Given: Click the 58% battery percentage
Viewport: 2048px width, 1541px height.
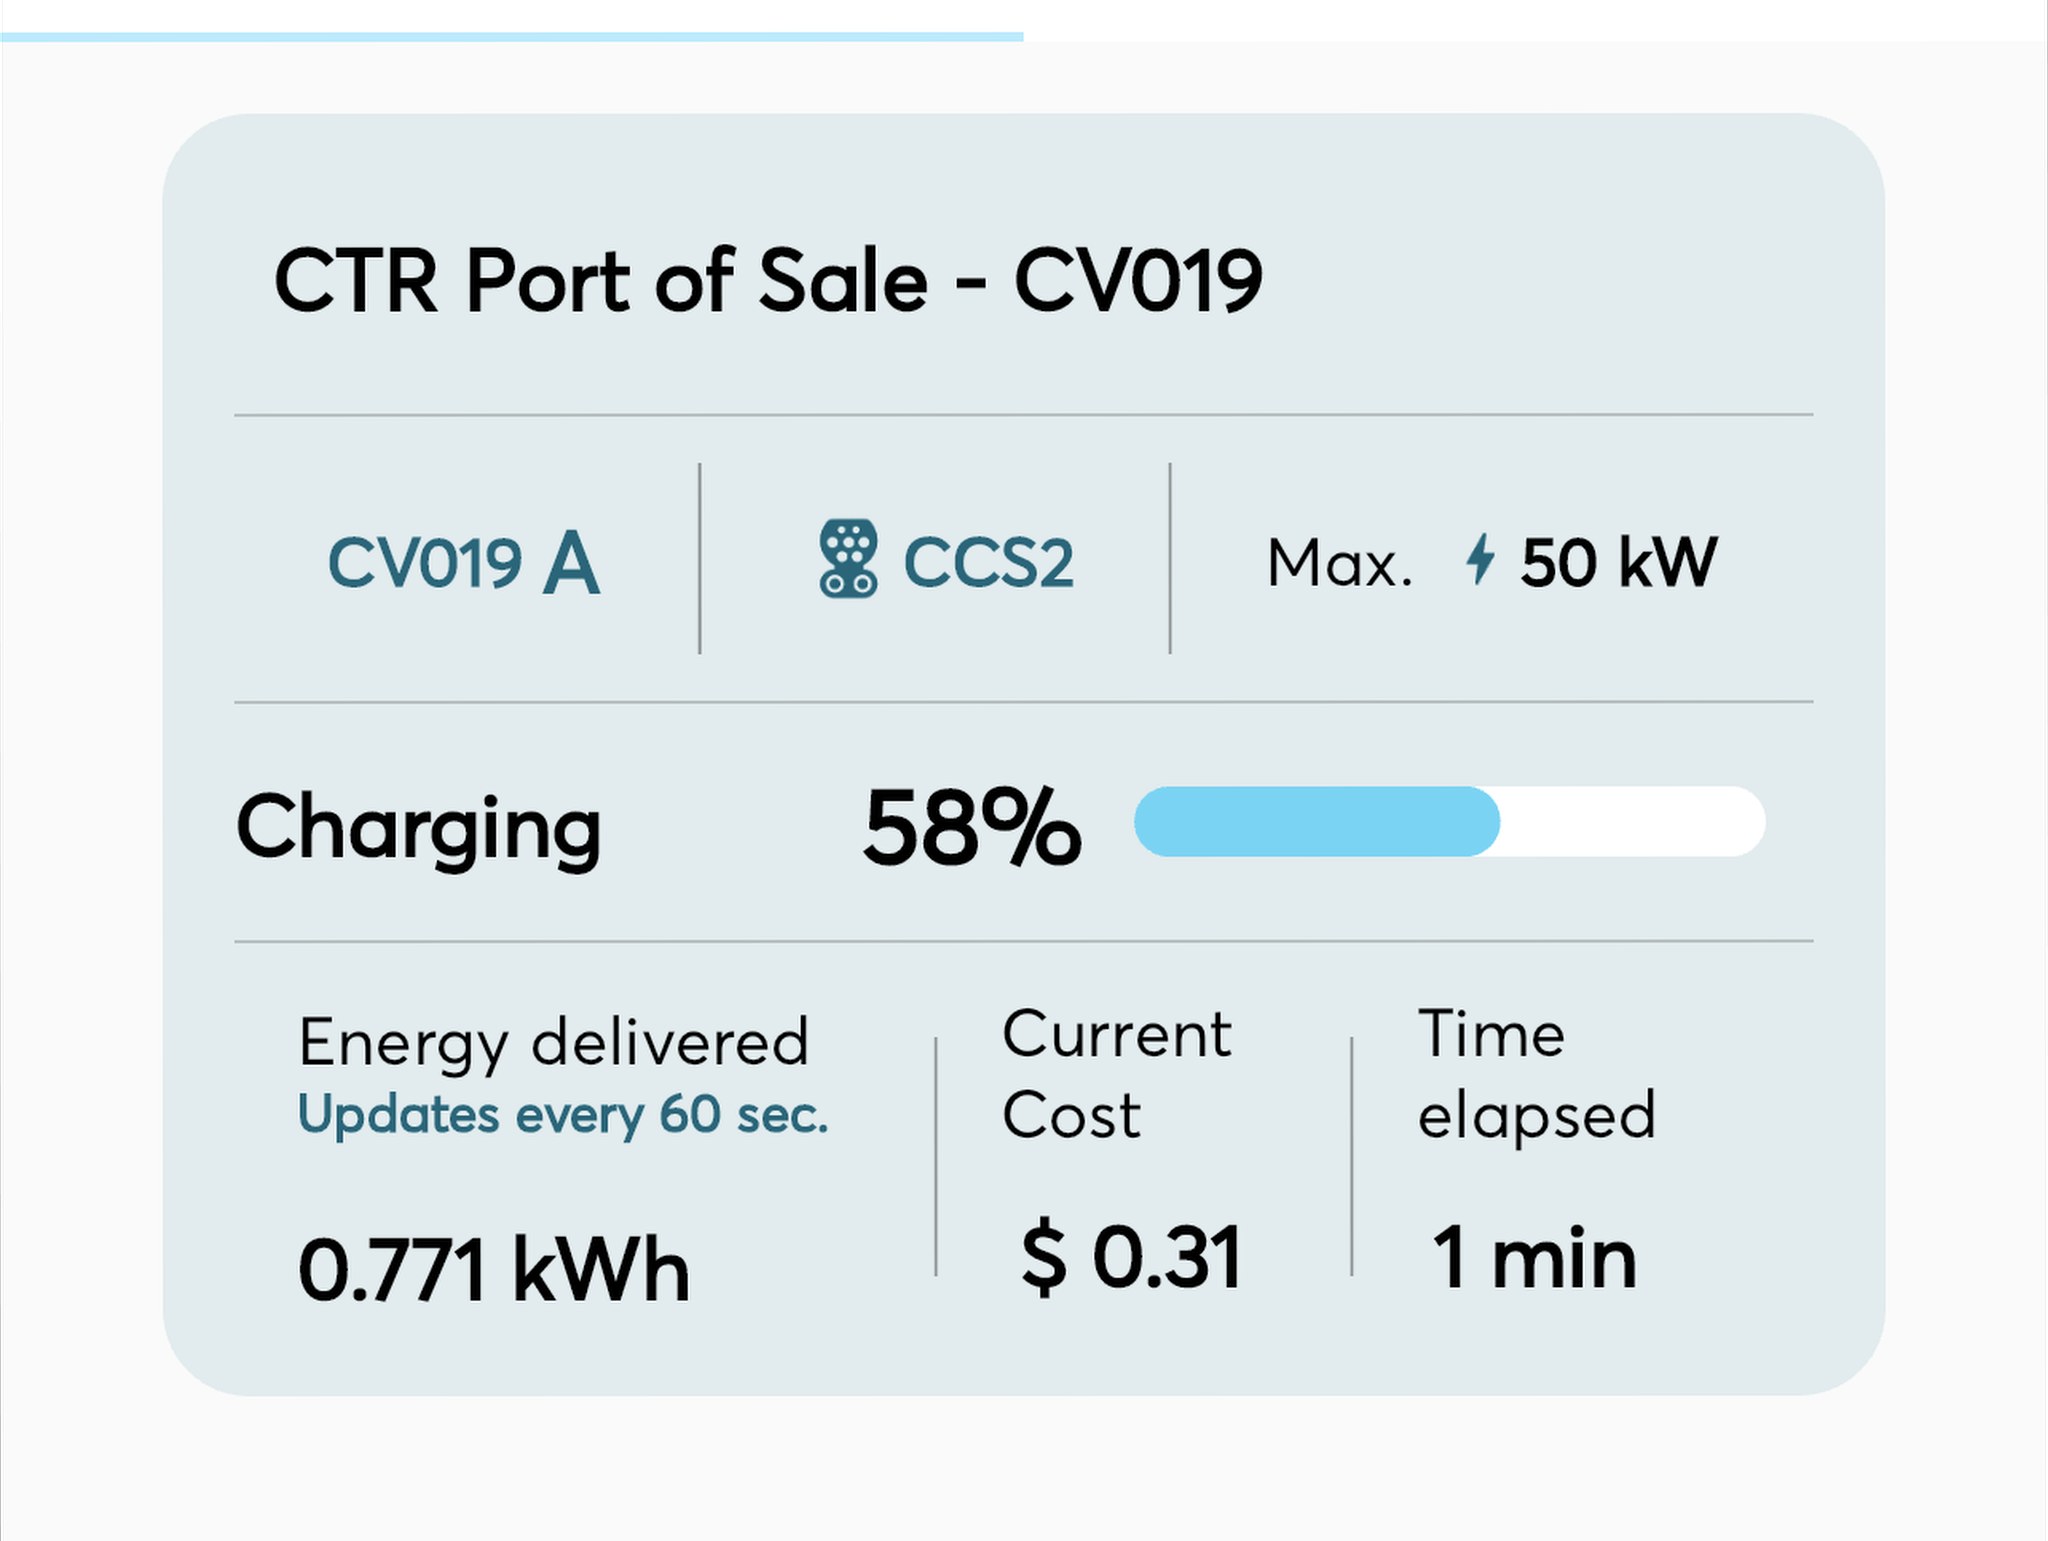Looking at the screenshot, I should click(x=972, y=827).
